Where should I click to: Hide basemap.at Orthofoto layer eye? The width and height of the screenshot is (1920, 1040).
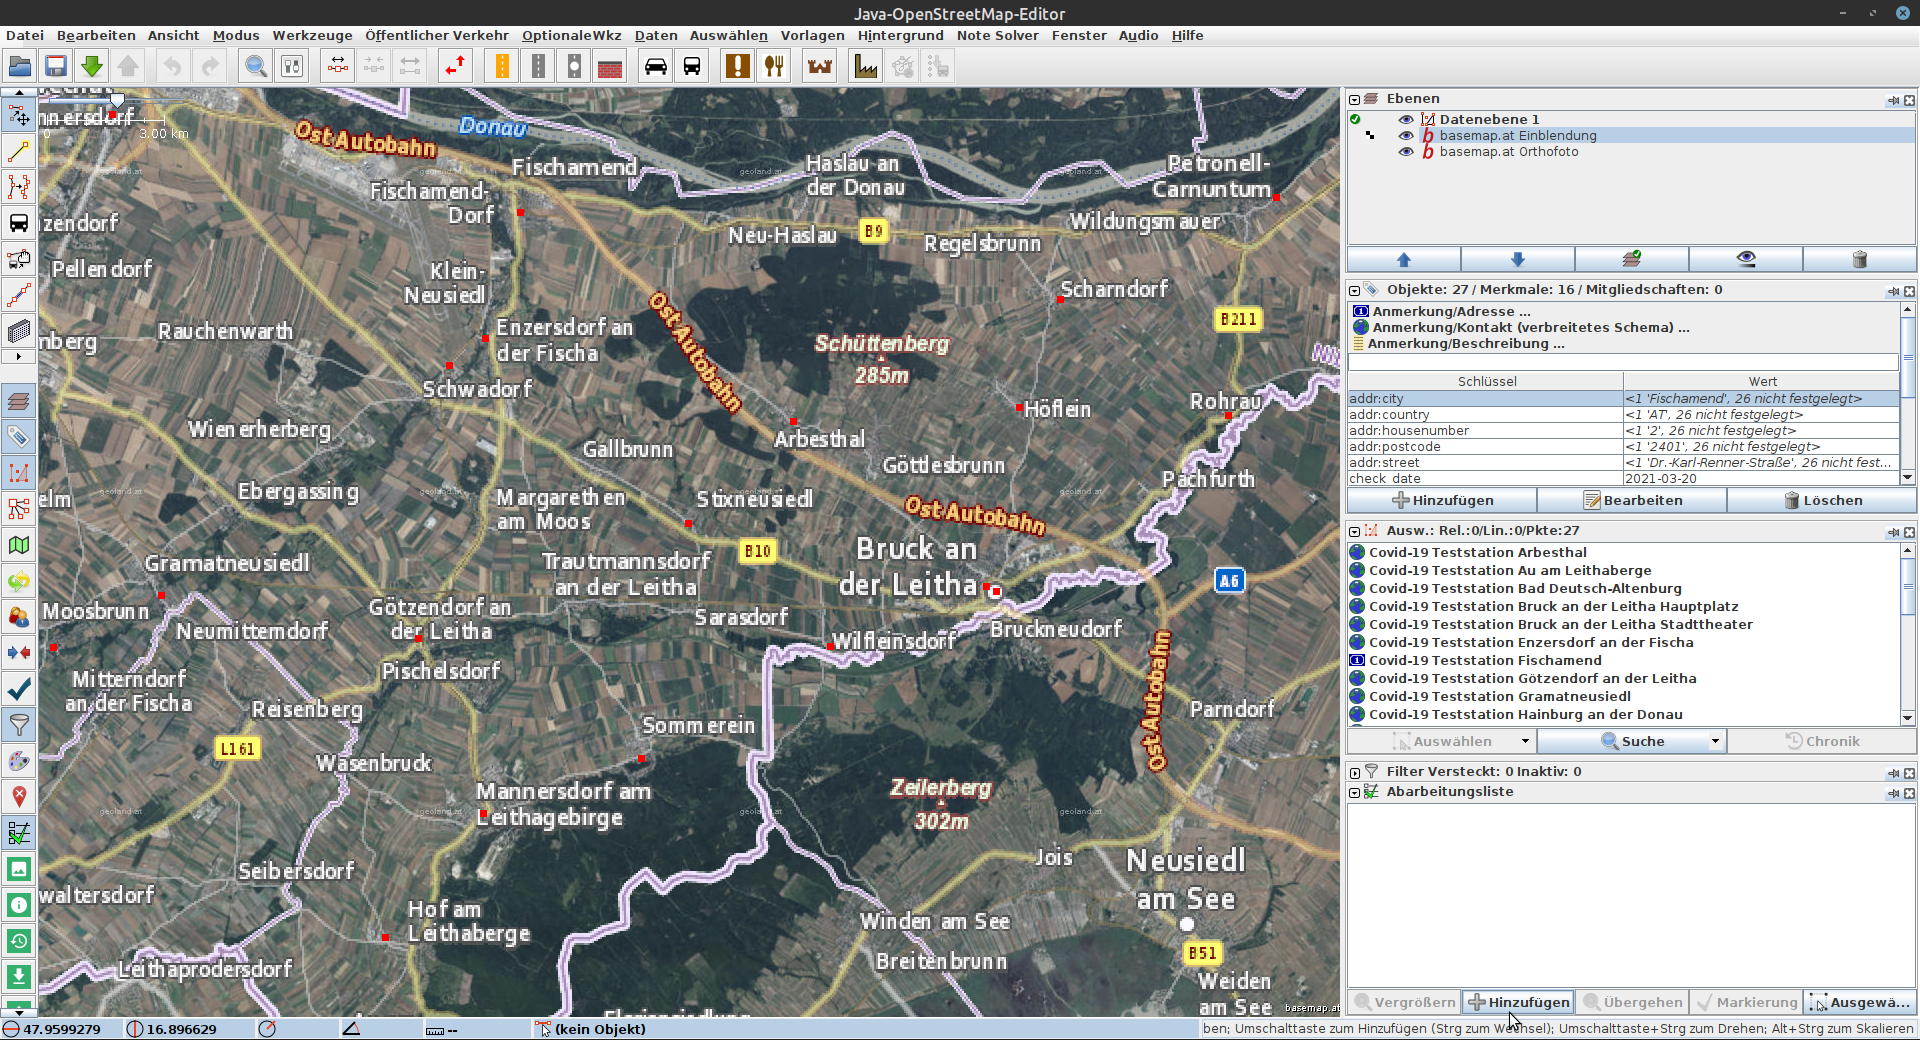point(1406,151)
